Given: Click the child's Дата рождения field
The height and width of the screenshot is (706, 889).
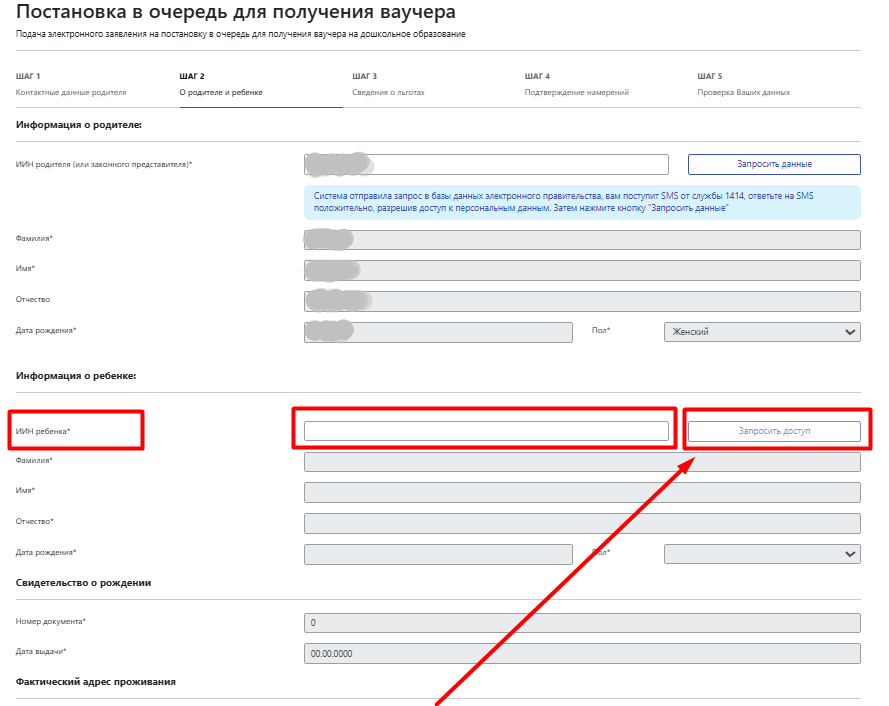Looking at the screenshot, I should click(438, 554).
